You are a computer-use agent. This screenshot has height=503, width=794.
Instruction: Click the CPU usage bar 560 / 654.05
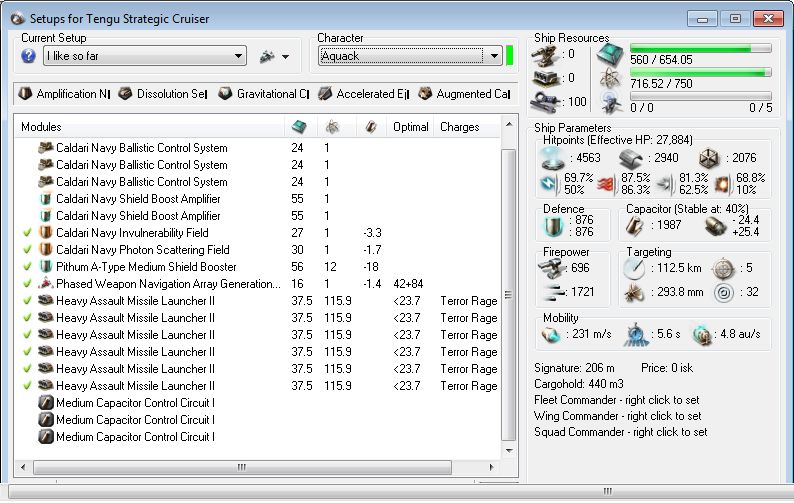tap(701, 48)
